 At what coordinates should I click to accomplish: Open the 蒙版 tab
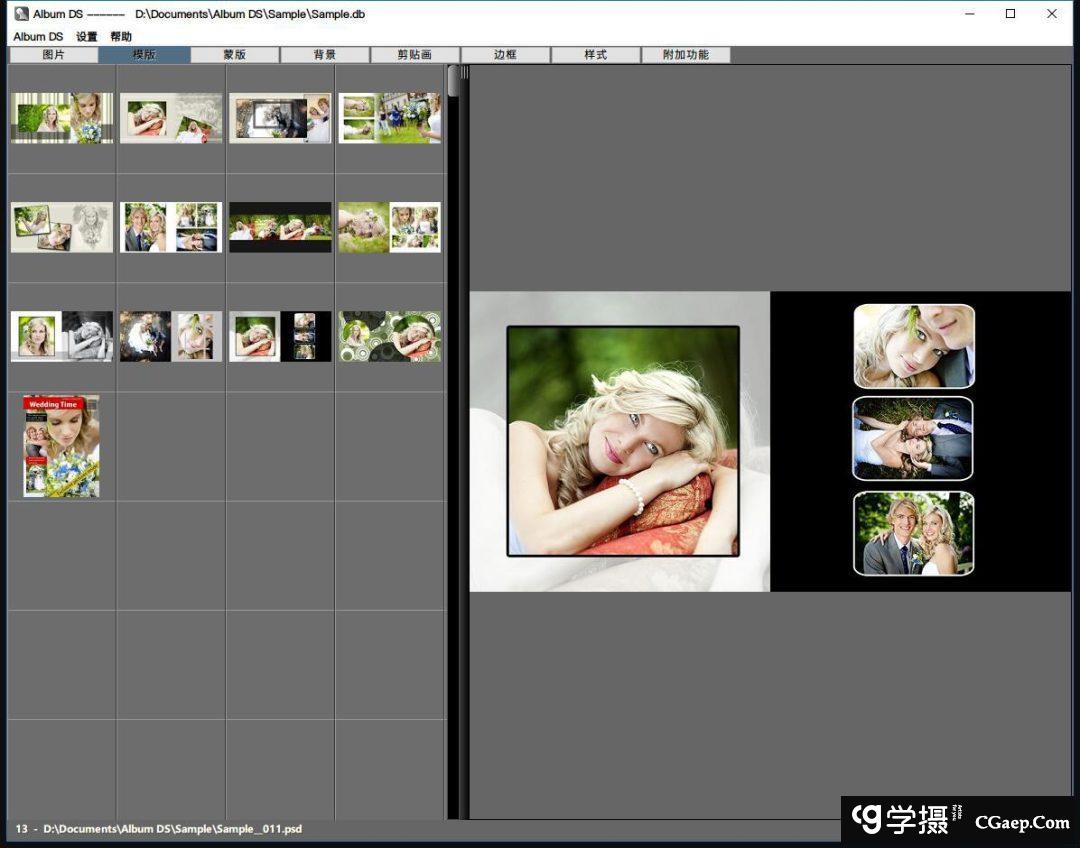coord(234,55)
